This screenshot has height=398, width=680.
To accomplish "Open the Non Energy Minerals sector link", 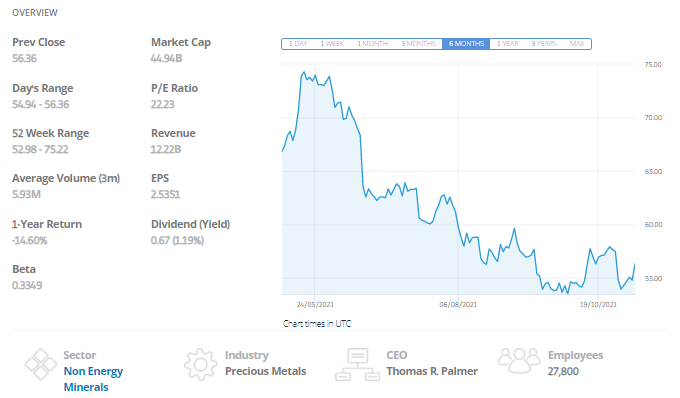I will 93,379.
